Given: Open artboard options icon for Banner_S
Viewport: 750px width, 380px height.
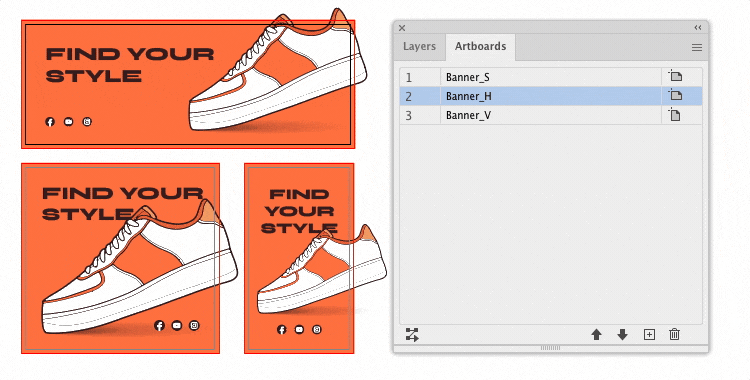Looking at the screenshot, I should pyautogui.click(x=675, y=77).
